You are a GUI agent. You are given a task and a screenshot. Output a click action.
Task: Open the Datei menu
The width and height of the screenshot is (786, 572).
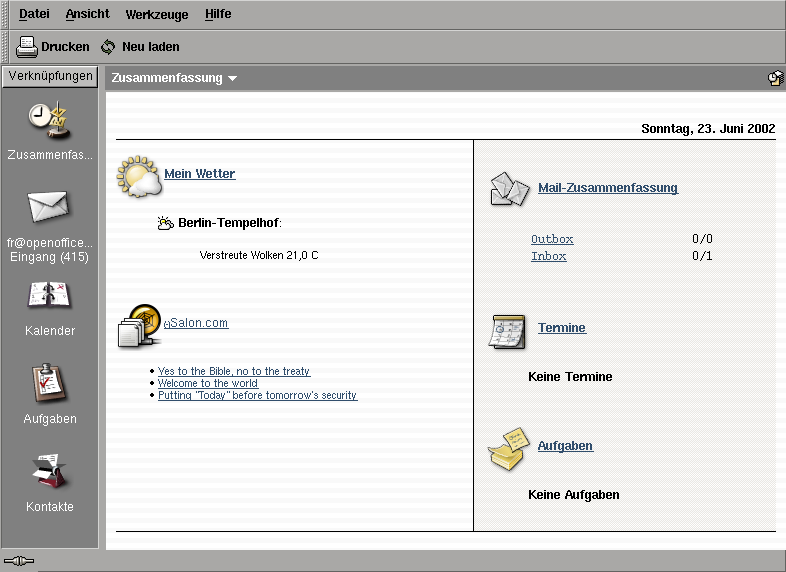pos(34,14)
